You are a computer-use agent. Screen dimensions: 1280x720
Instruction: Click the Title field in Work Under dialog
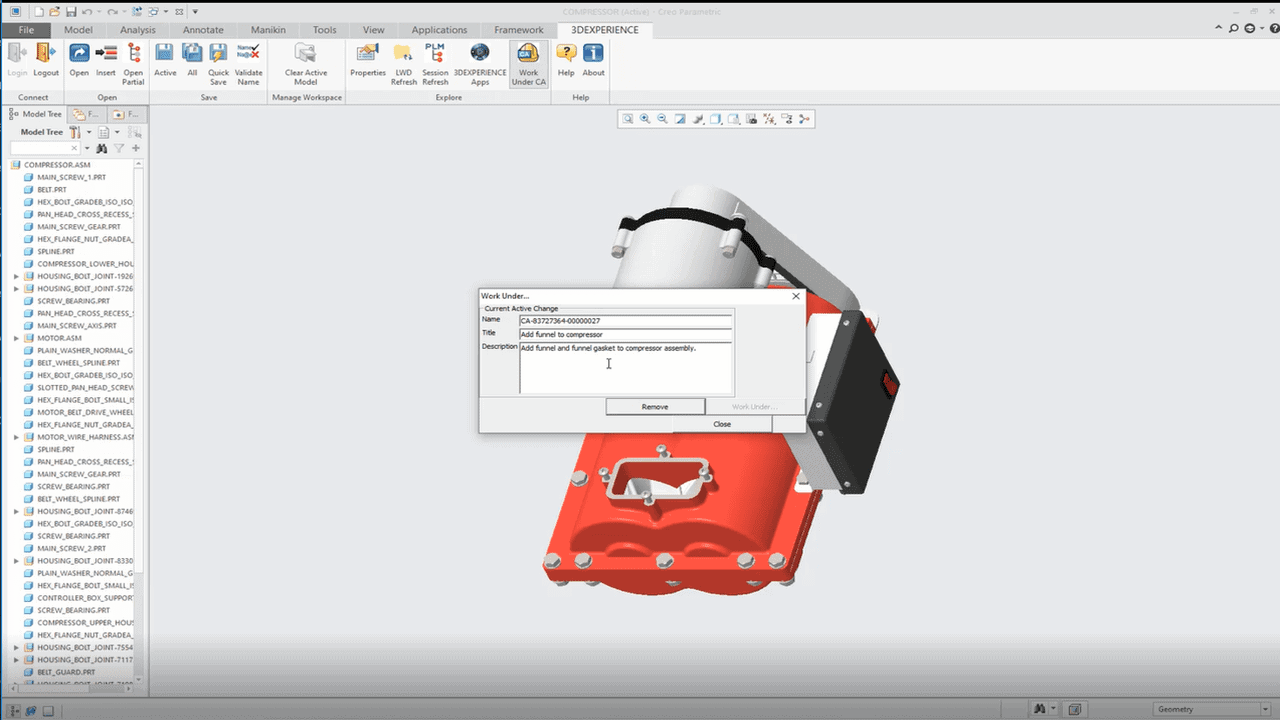pos(625,335)
